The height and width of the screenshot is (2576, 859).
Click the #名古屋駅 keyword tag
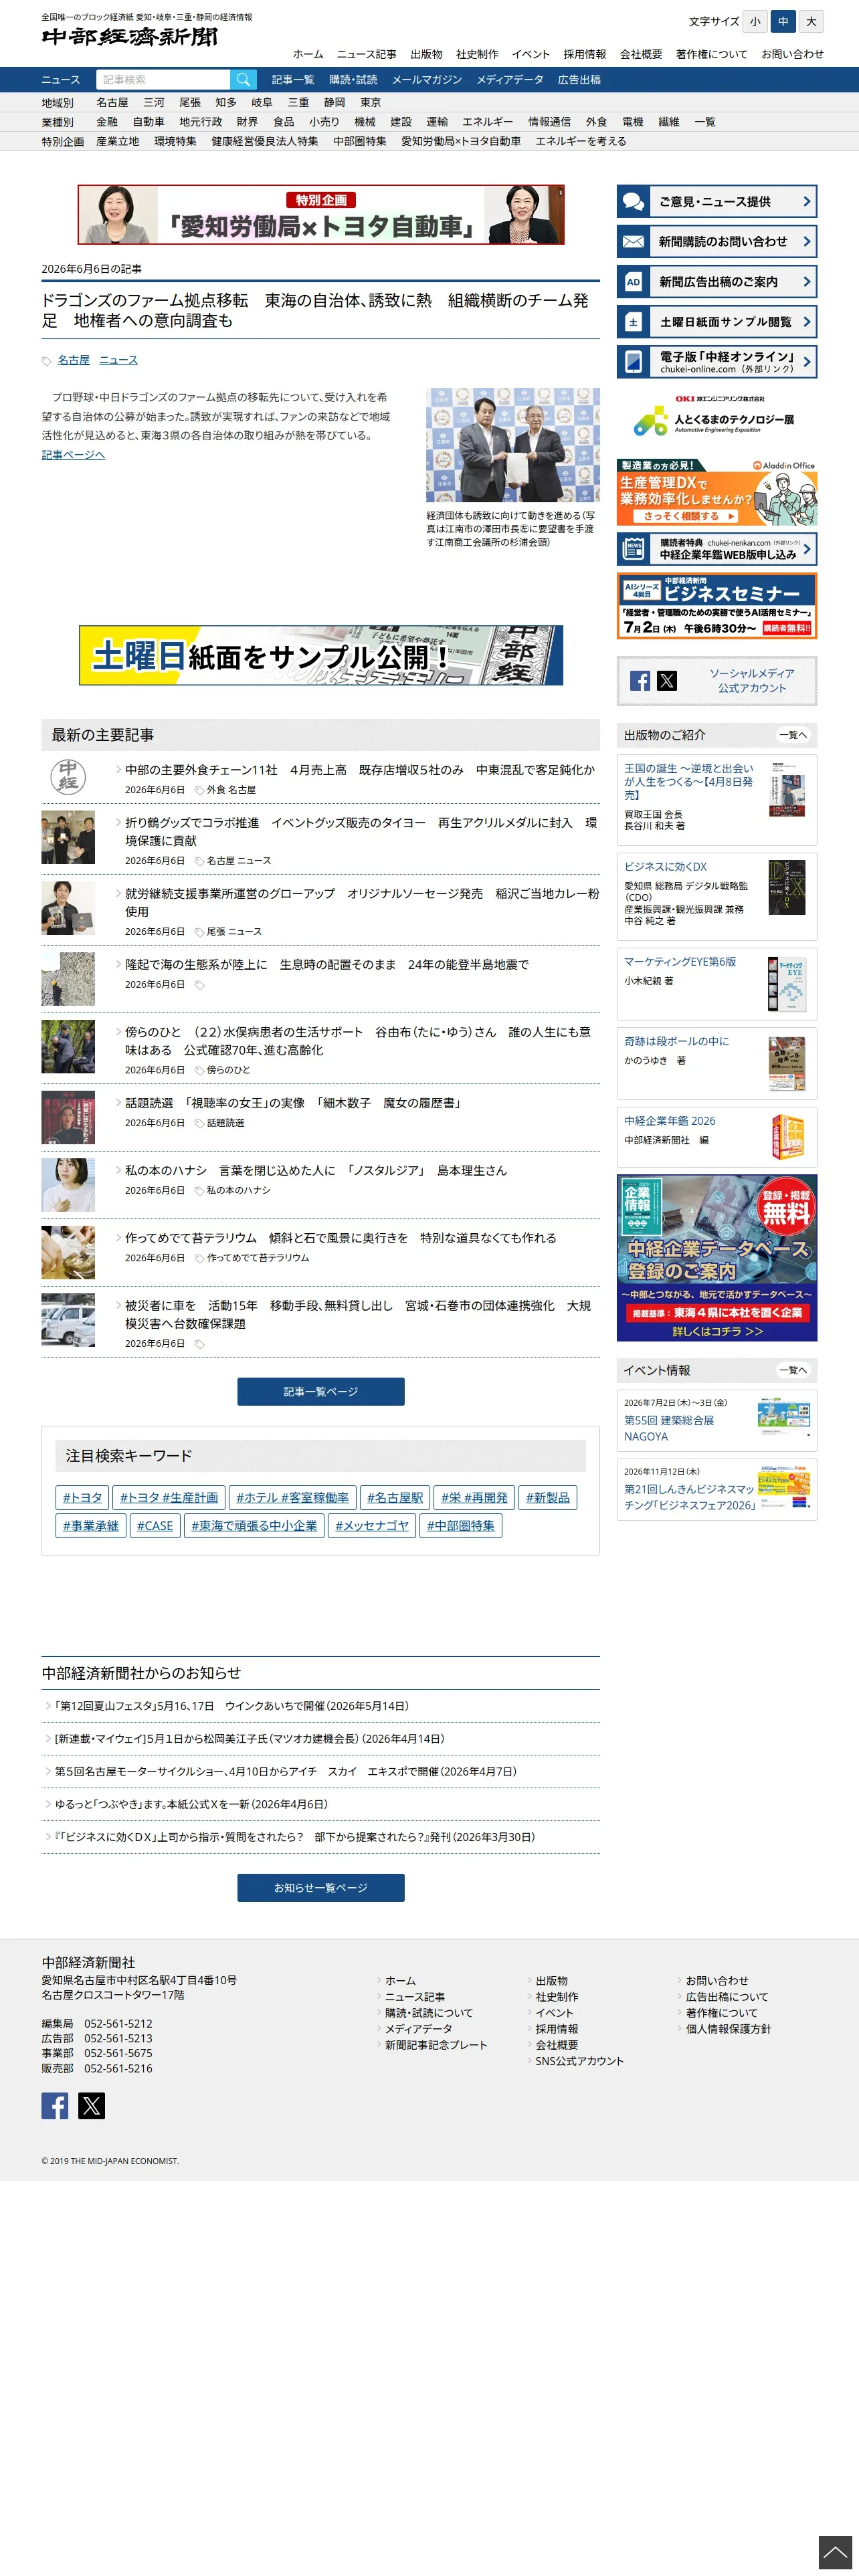click(395, 1497)
